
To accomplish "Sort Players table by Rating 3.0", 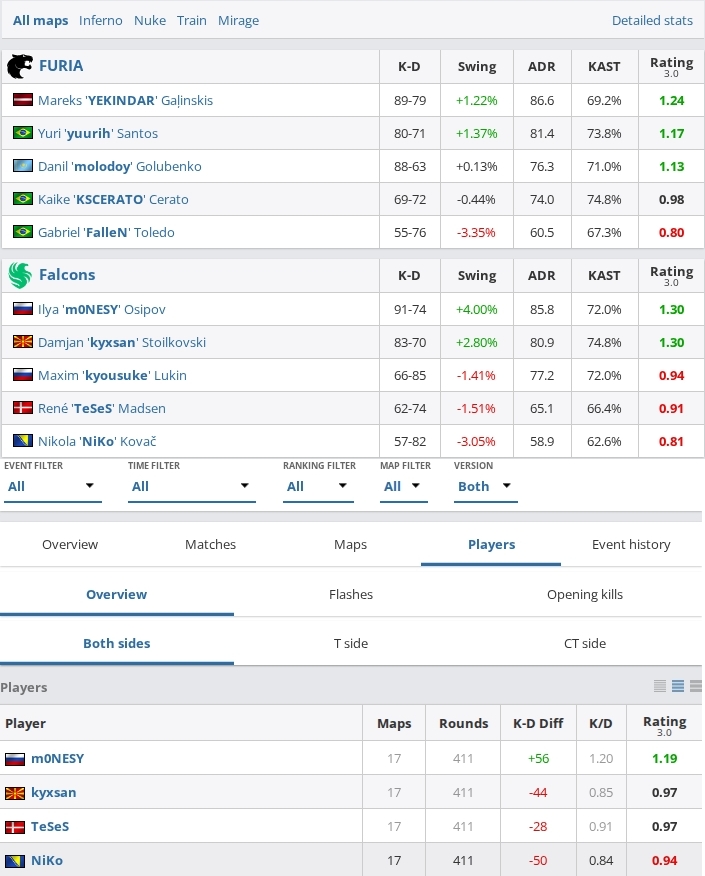I will [x=664, y=725].
